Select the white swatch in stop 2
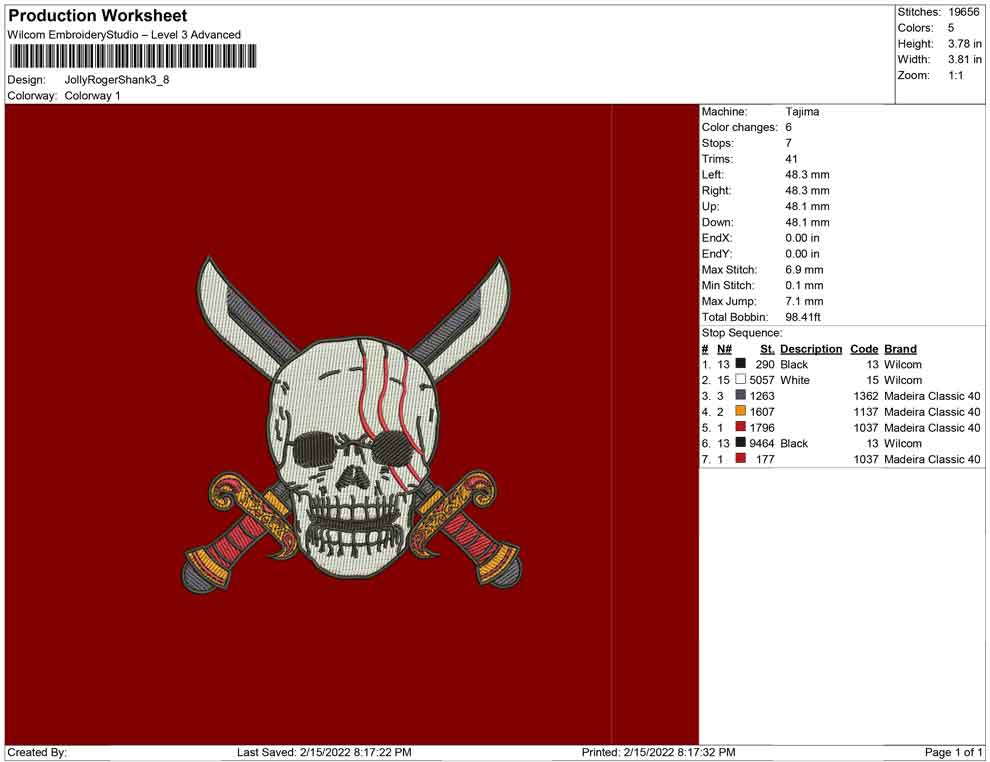The width and height of the screenshot is (990, 762). click(741, 381)
